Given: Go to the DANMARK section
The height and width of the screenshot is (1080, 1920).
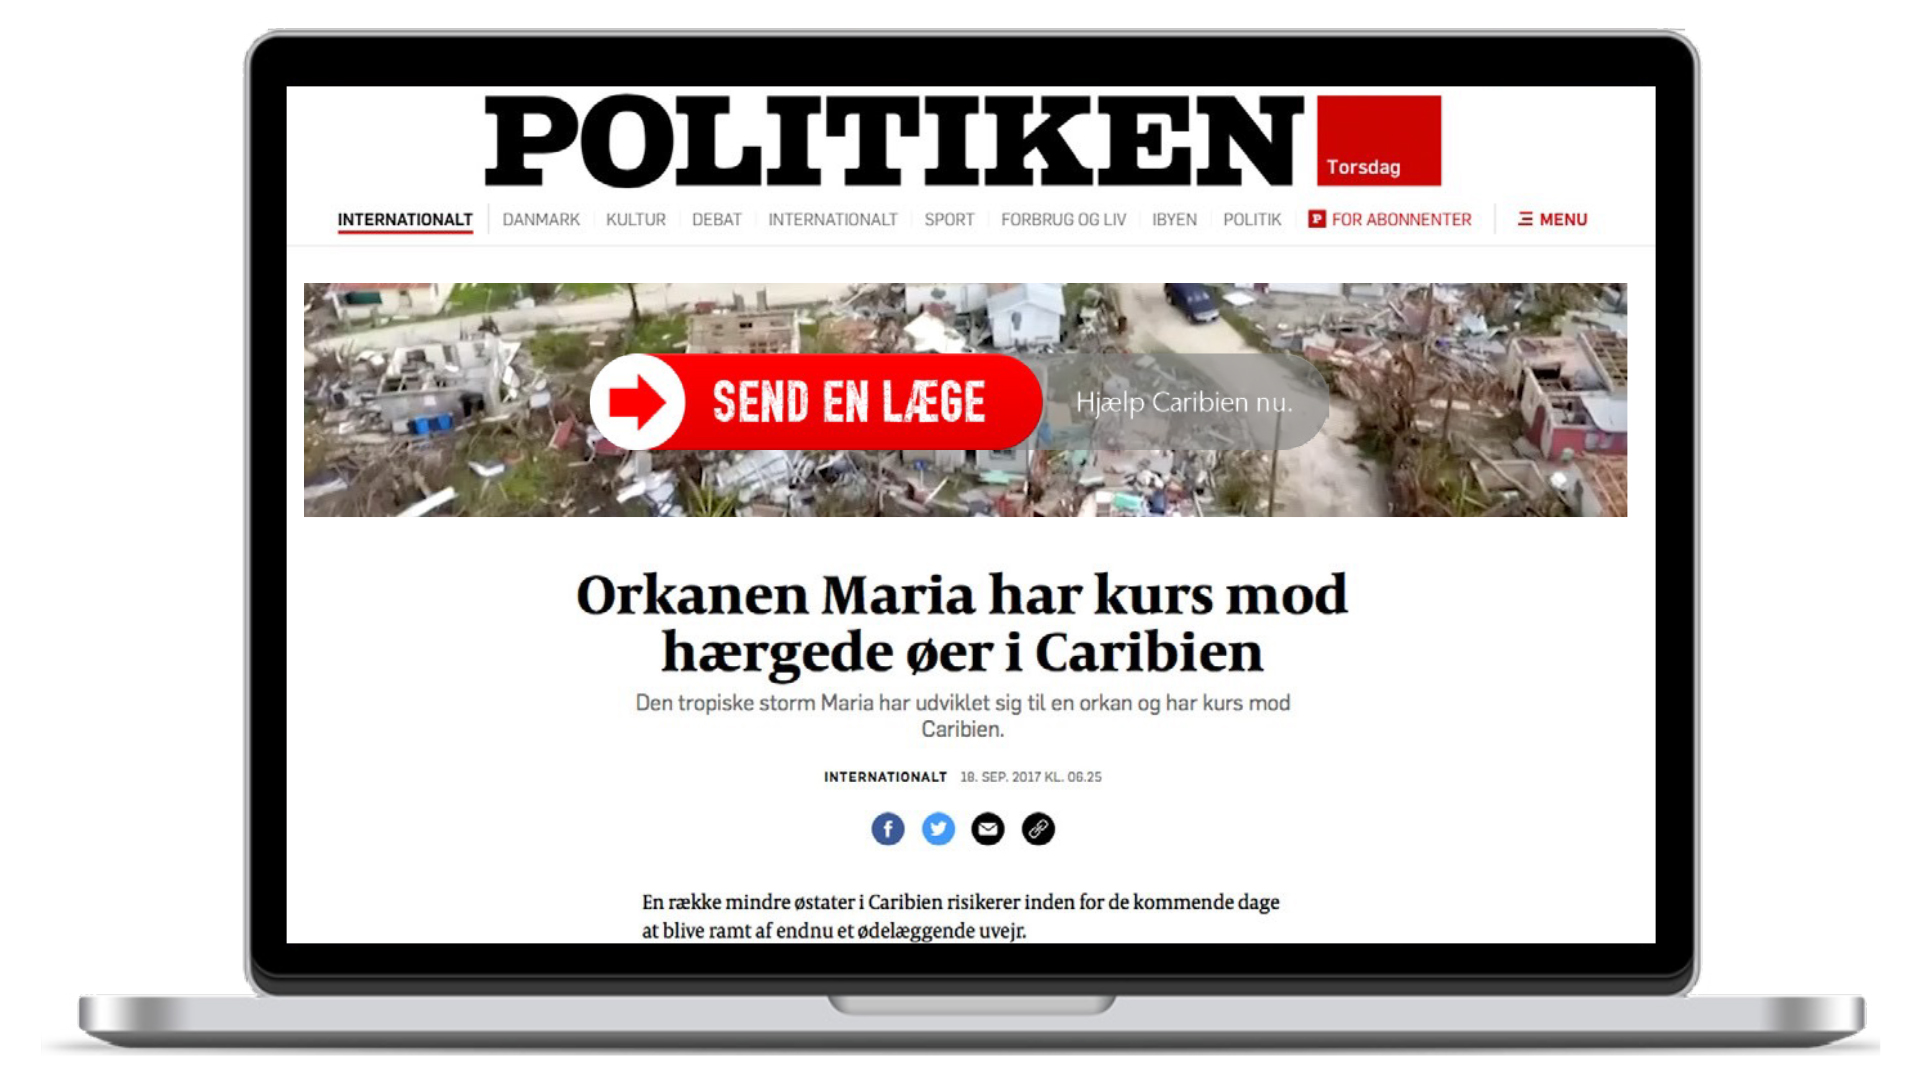Looking at the screenshot, I should click(x=541, y=219).
